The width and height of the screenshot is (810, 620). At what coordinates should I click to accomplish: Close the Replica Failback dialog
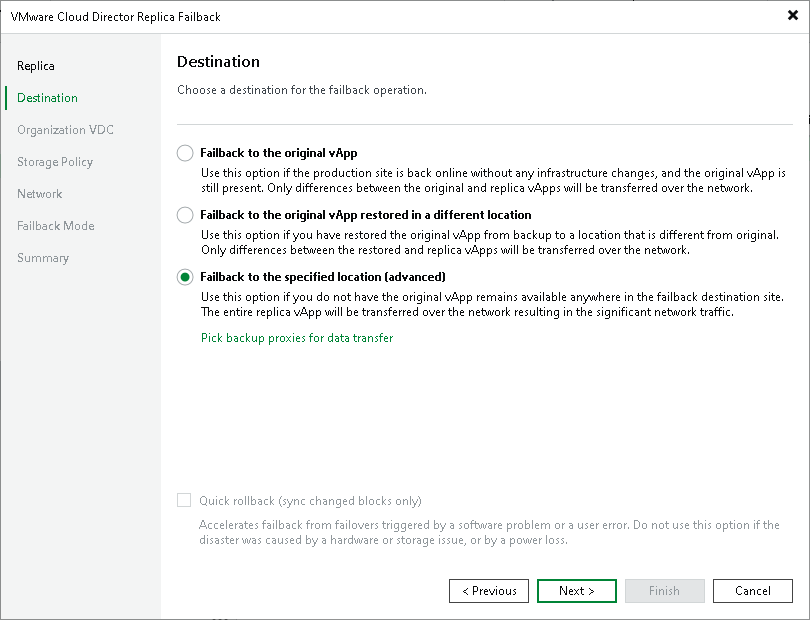point(793,16)
